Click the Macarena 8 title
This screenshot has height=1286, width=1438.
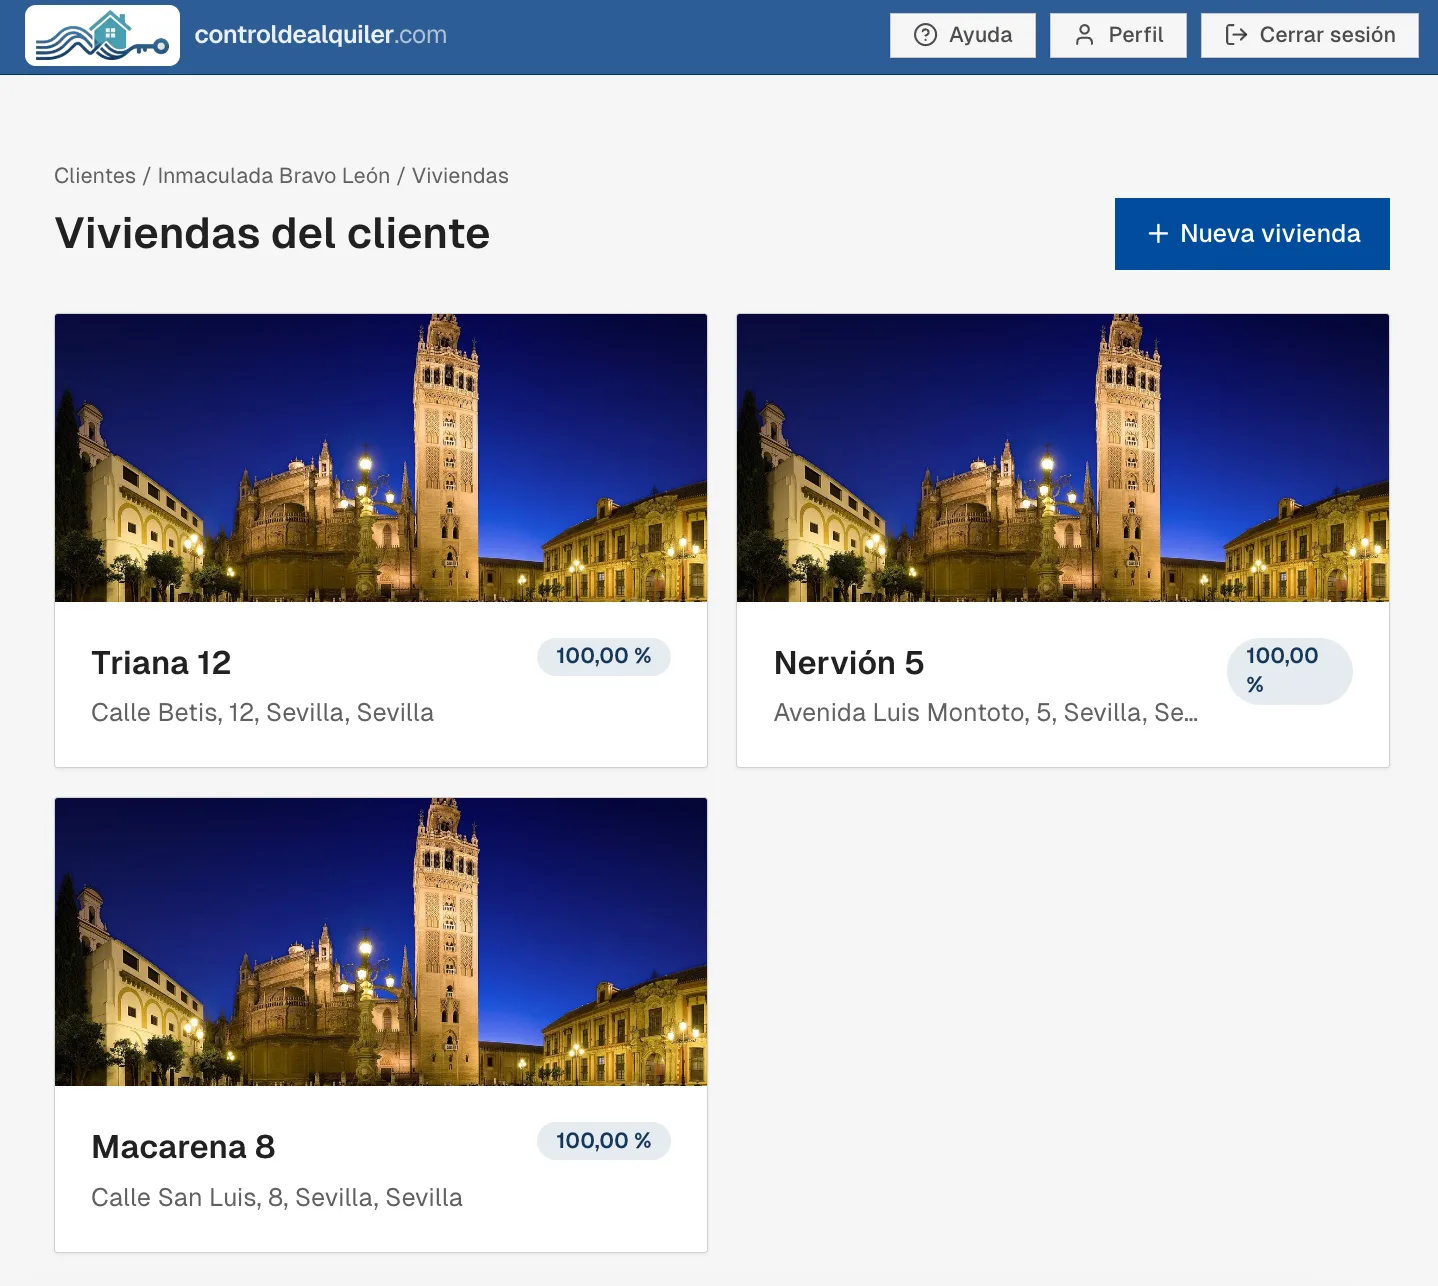click(x=183, y=1147)
